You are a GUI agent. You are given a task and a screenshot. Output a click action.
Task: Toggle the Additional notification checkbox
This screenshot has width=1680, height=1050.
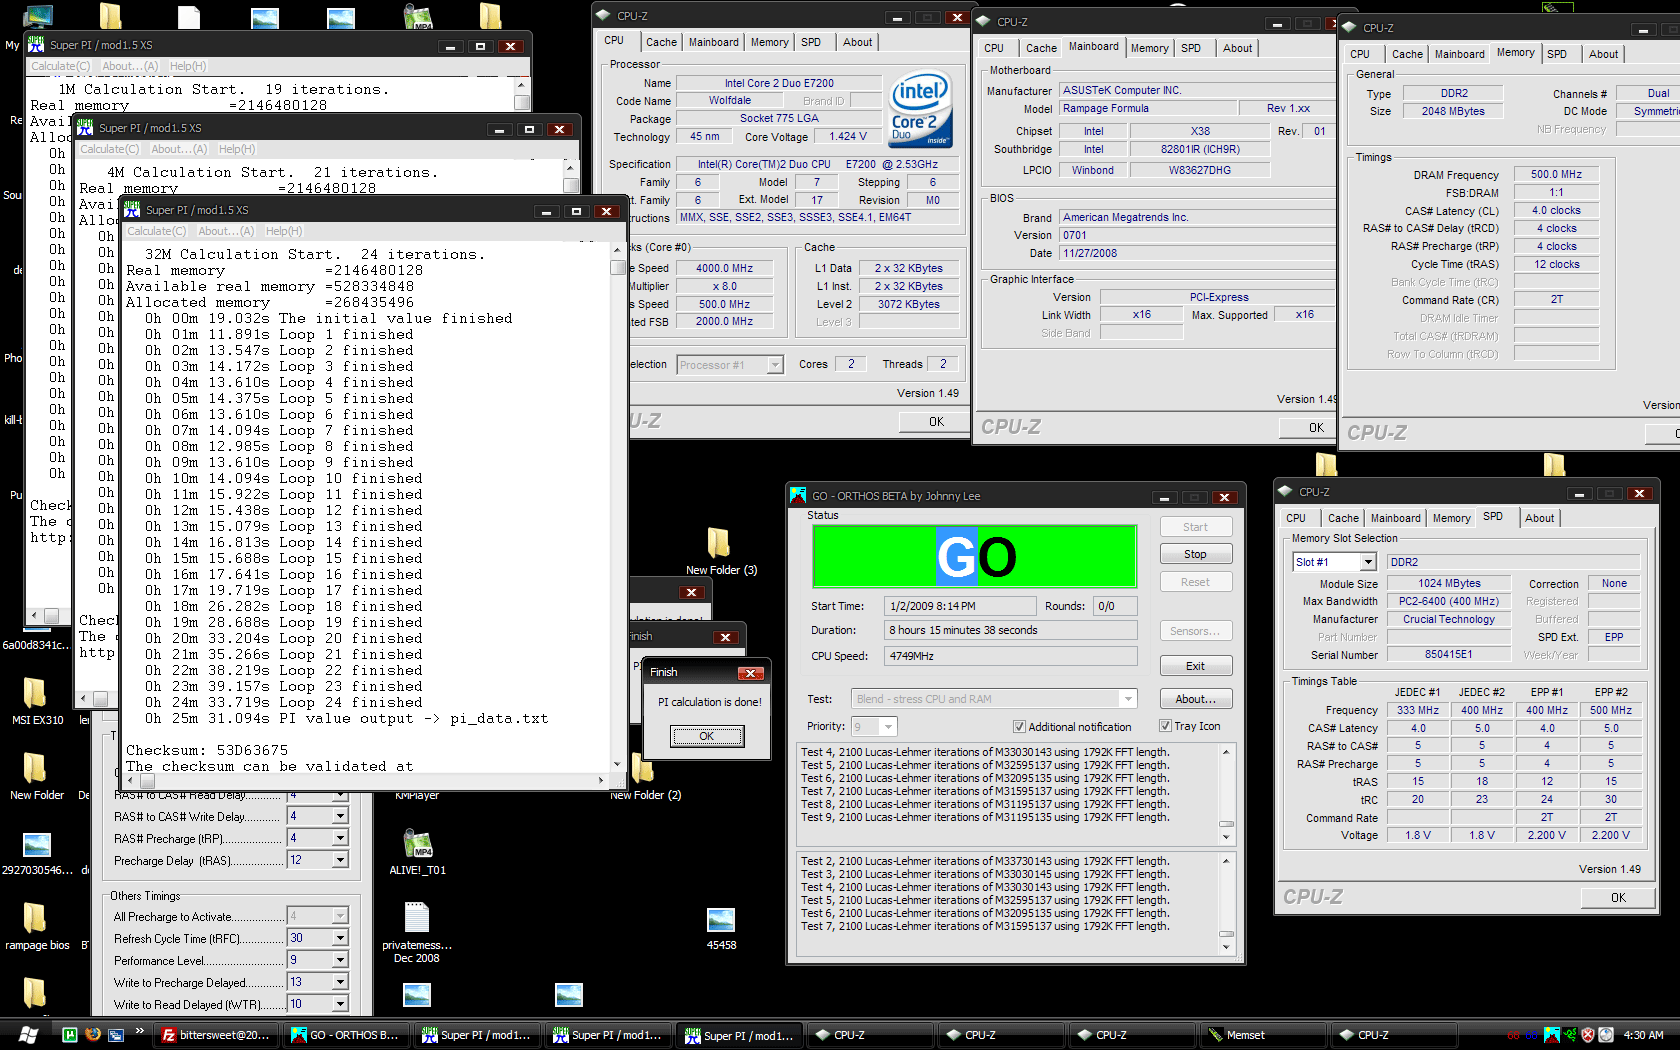tap(1019, 727)
